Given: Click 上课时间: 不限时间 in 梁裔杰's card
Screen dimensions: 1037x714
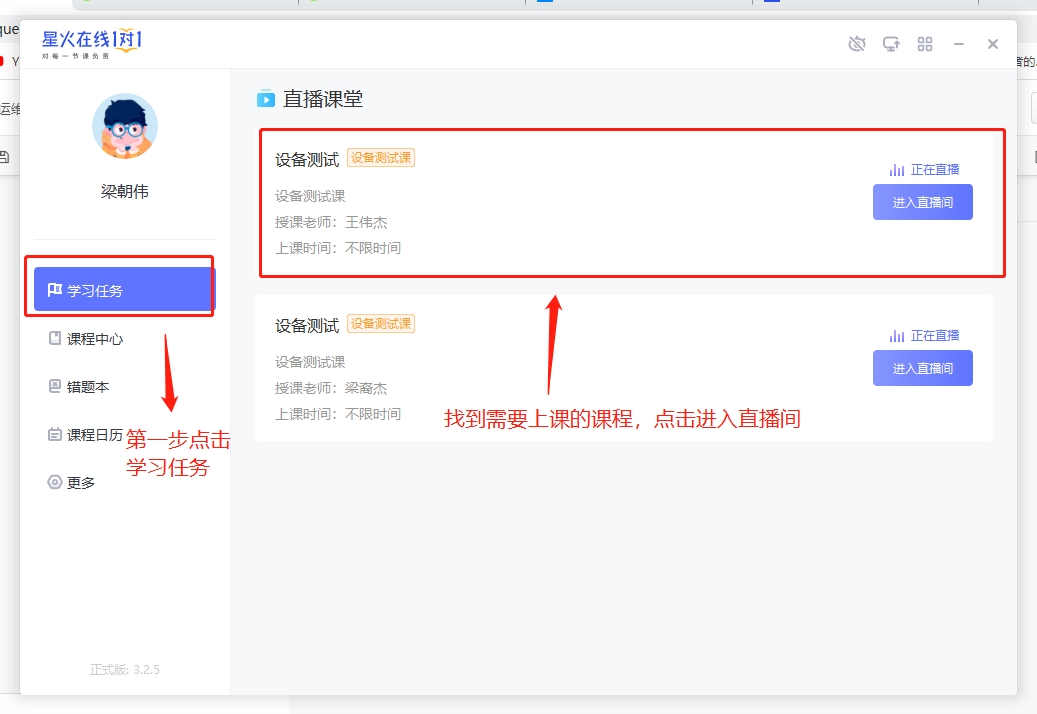Looking at the screenshot, I should (x=338, y=414).
